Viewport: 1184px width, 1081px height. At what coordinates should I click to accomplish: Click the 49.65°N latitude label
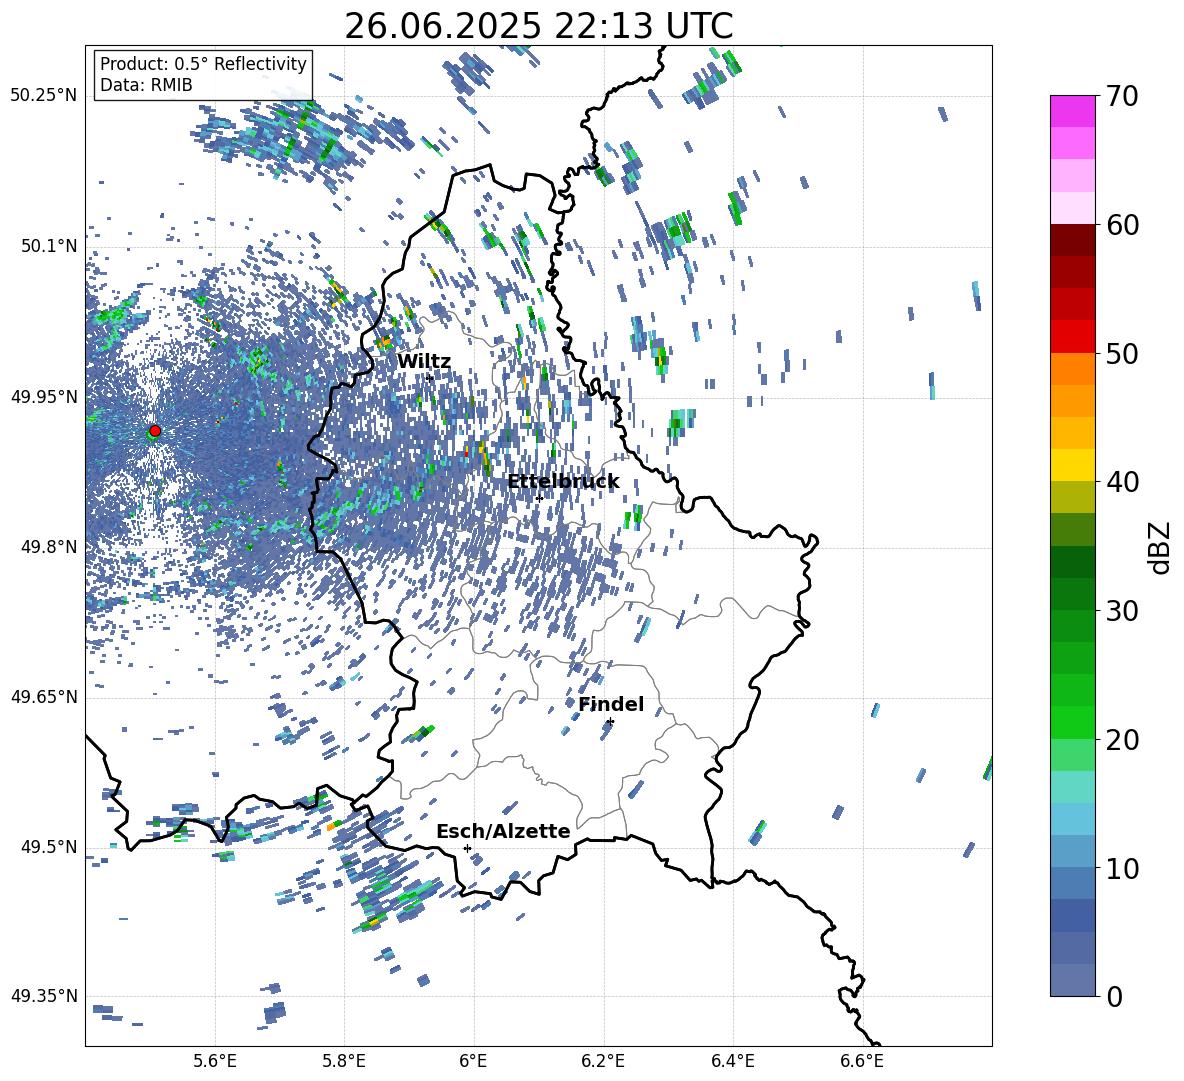[44, 697]
